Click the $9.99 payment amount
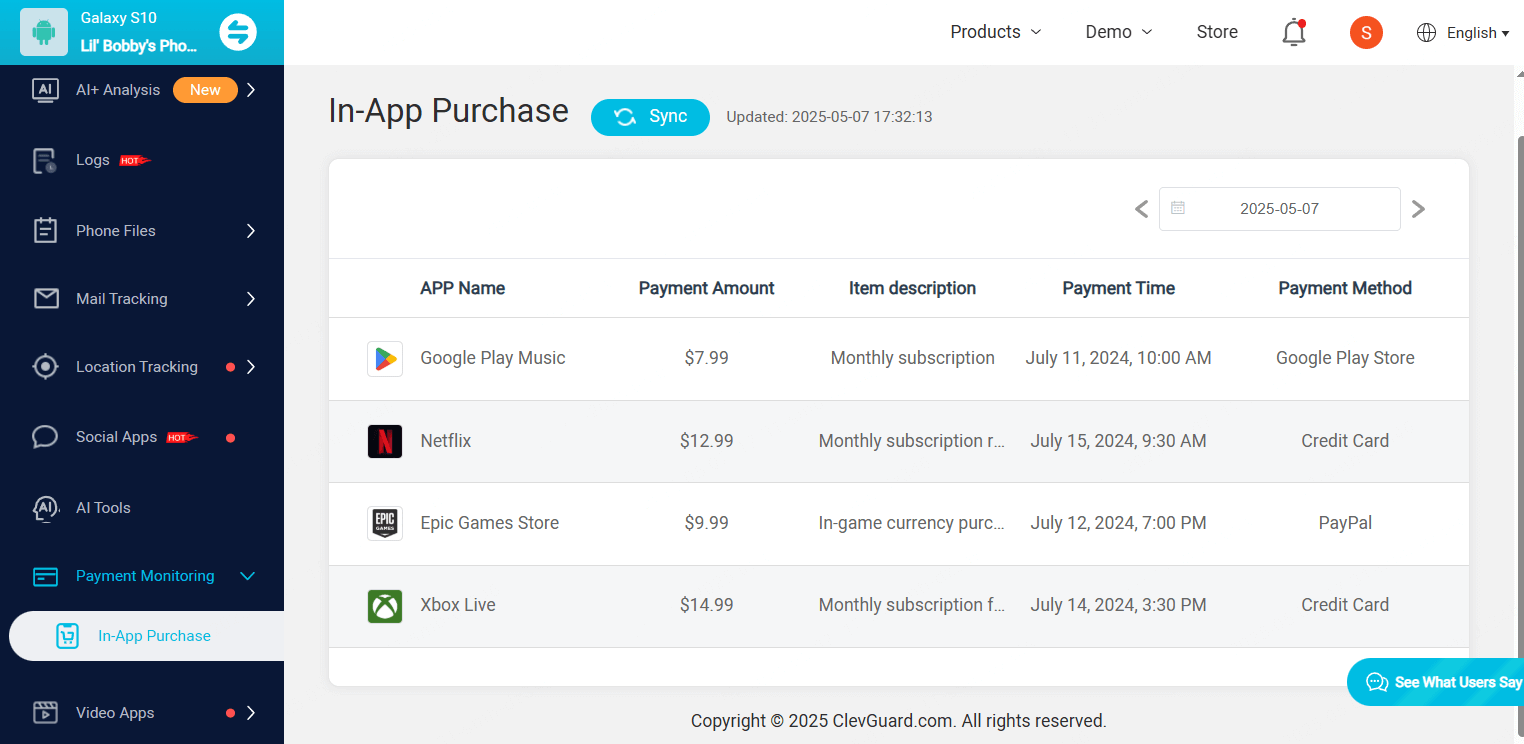This screenshot has height=744, width=1524. tap(706, 523)
